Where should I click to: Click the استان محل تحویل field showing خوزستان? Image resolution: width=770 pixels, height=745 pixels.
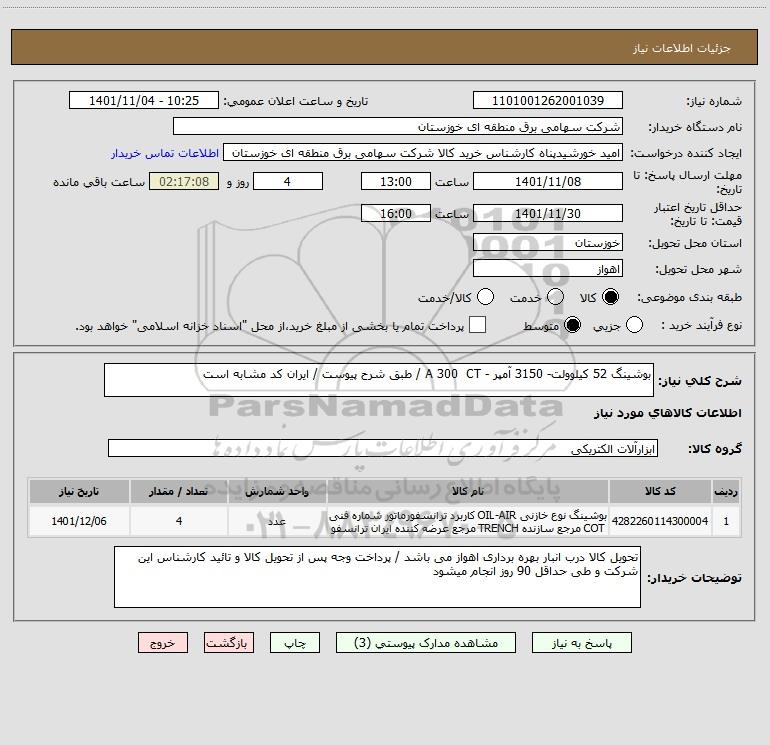click(547, 242)
